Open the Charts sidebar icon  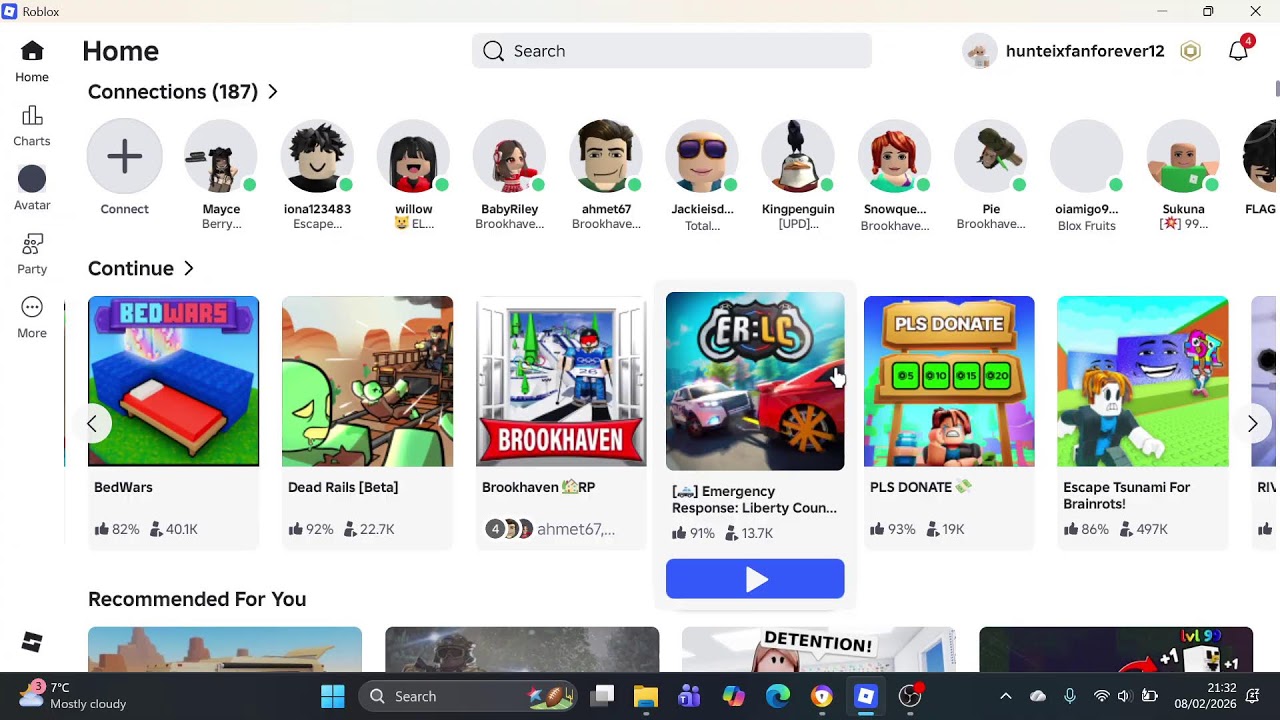pyautogui.click(x=32, y=115)
